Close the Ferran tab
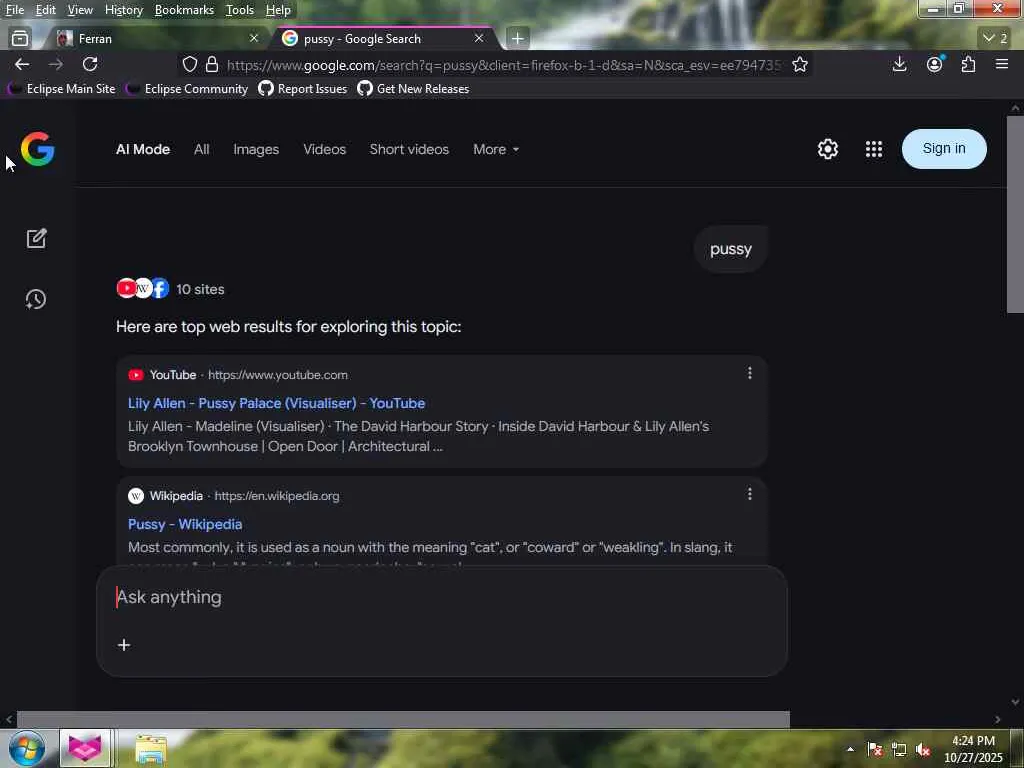Viewport: 1024px width, 768px height. (254, 39)
